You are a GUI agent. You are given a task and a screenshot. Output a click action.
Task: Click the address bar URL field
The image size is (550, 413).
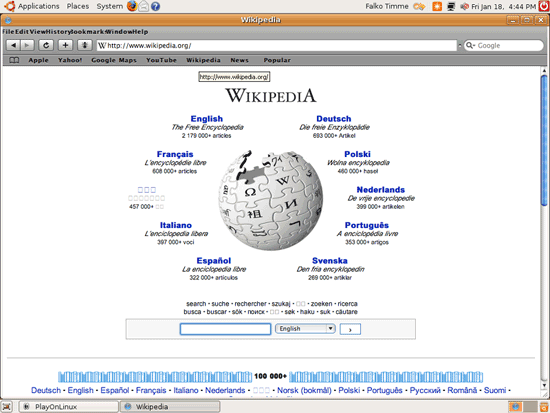pyautogui.click(x=277, y=45)
